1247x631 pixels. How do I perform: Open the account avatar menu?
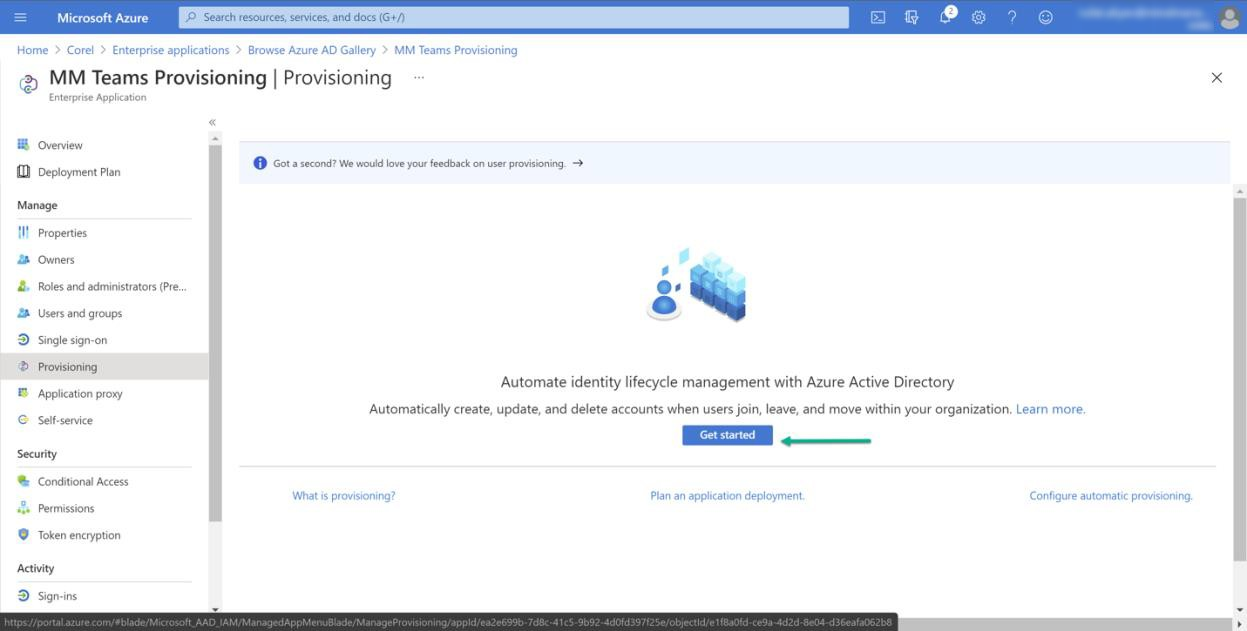pyautogui.click(x=1229, y=17)
